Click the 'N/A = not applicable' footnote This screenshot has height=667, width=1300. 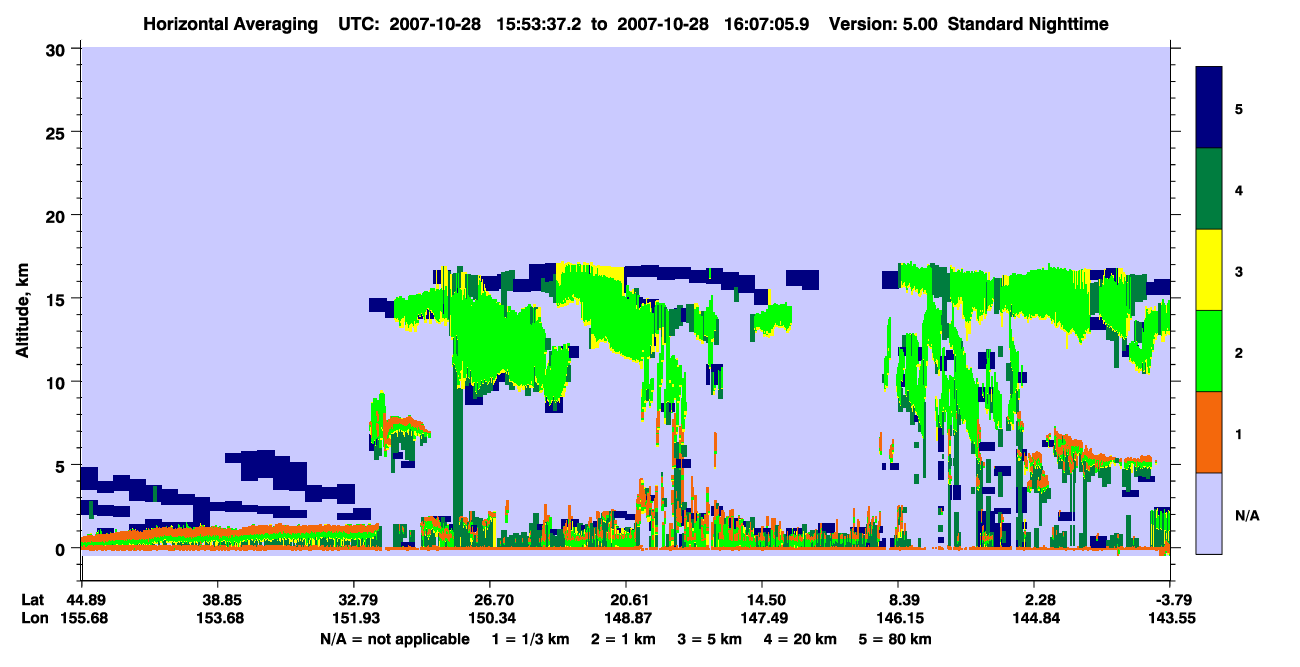[394, 639]
